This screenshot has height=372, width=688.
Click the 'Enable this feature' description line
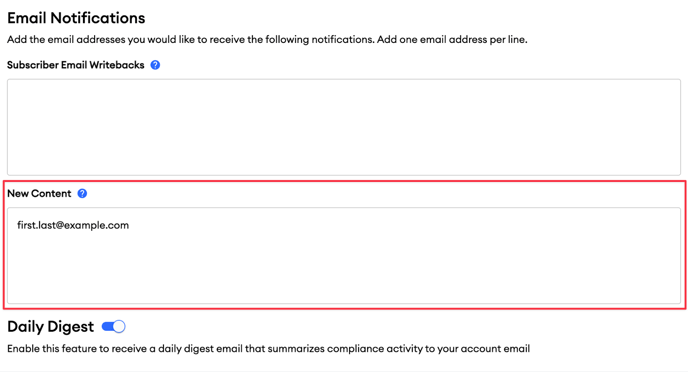tap(269, 349)
